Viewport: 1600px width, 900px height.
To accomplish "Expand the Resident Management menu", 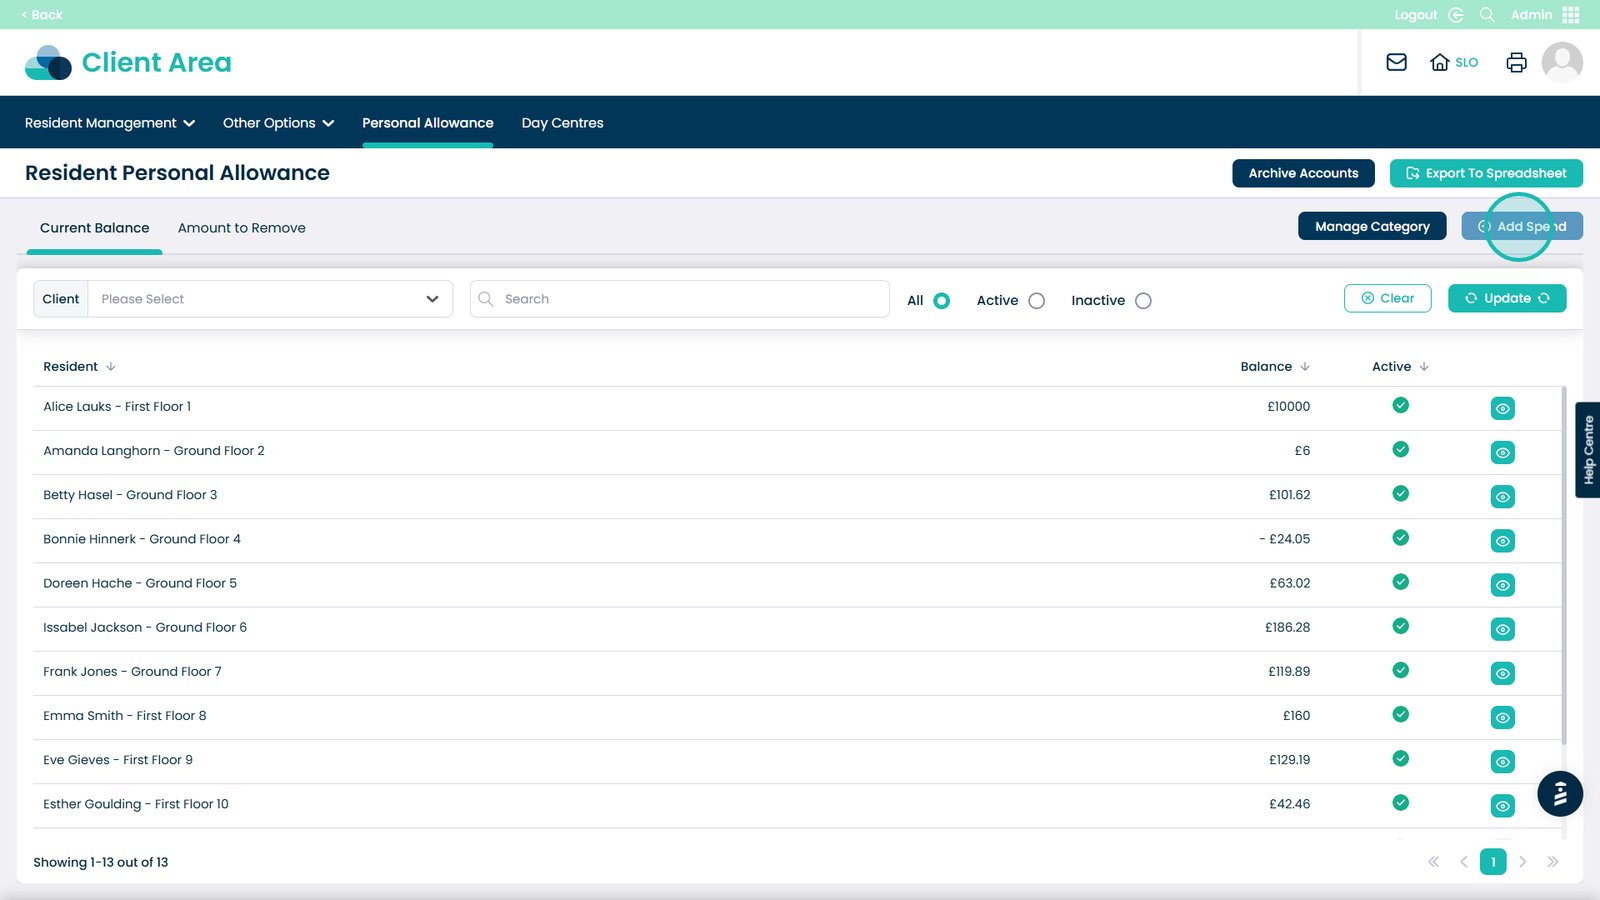I will pos(109,123).
